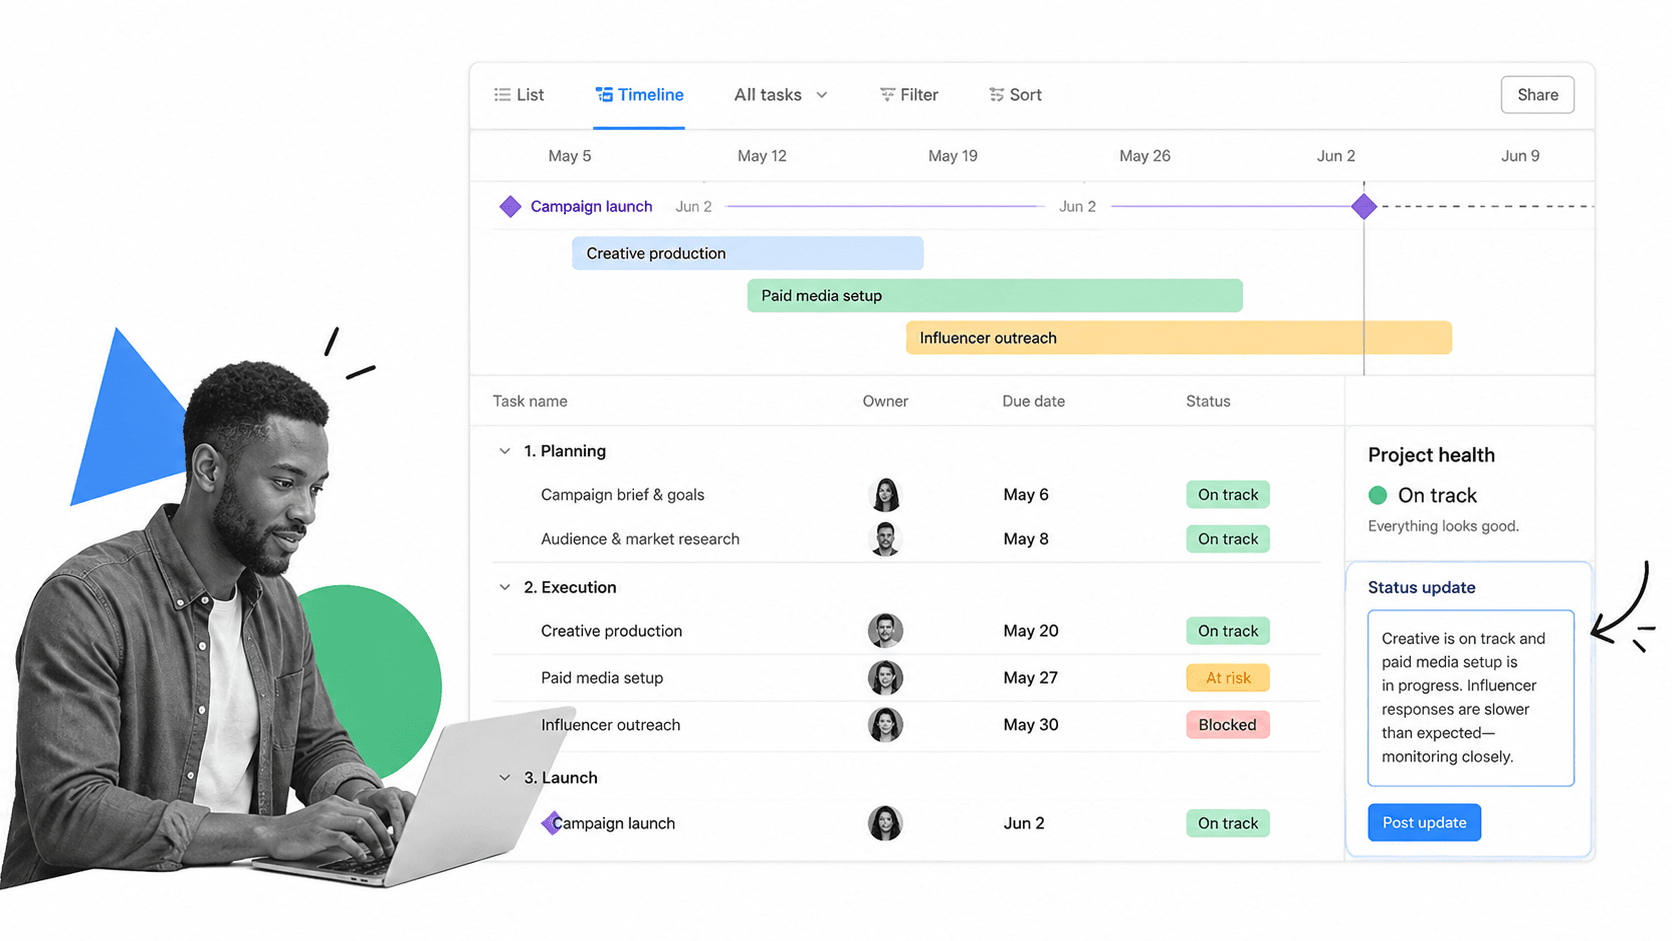The image size is (1672, 941).
Task: Click the May 19 date header
Action: pos(953,156)
